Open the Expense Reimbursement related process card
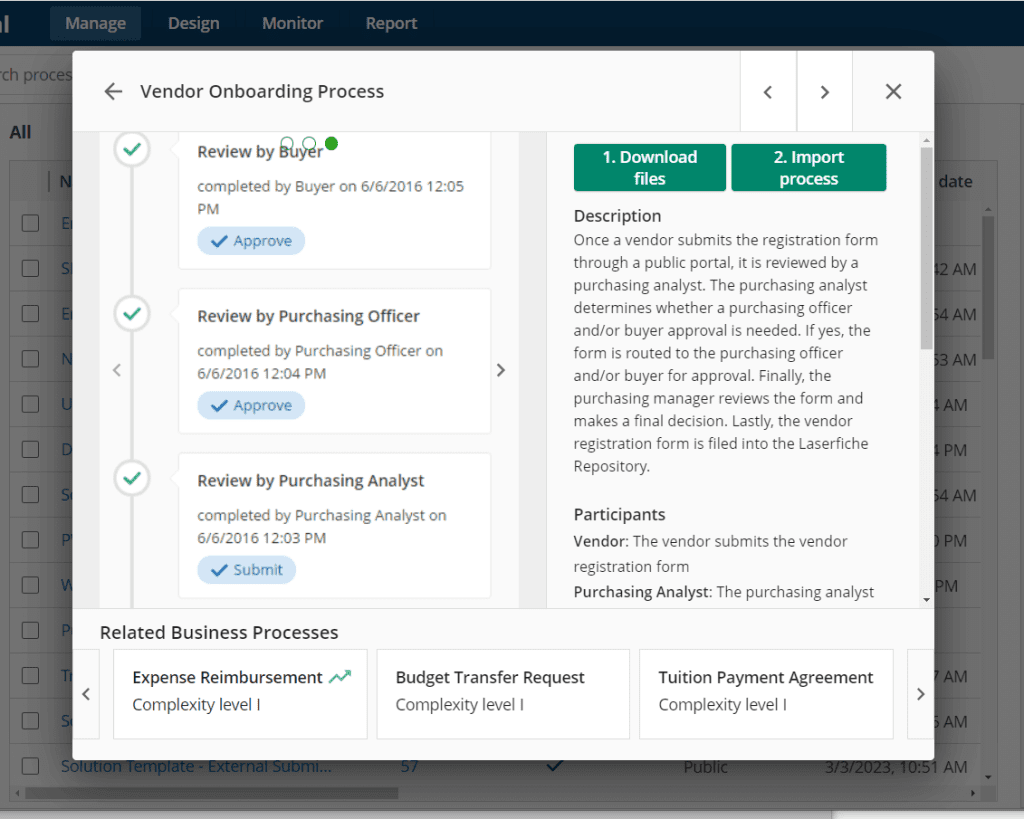 [240, 694]
